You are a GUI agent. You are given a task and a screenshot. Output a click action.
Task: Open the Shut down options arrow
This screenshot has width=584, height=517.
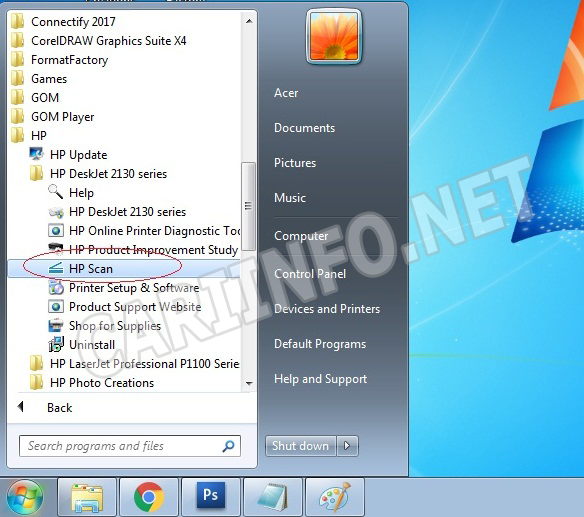click(347, 446)
